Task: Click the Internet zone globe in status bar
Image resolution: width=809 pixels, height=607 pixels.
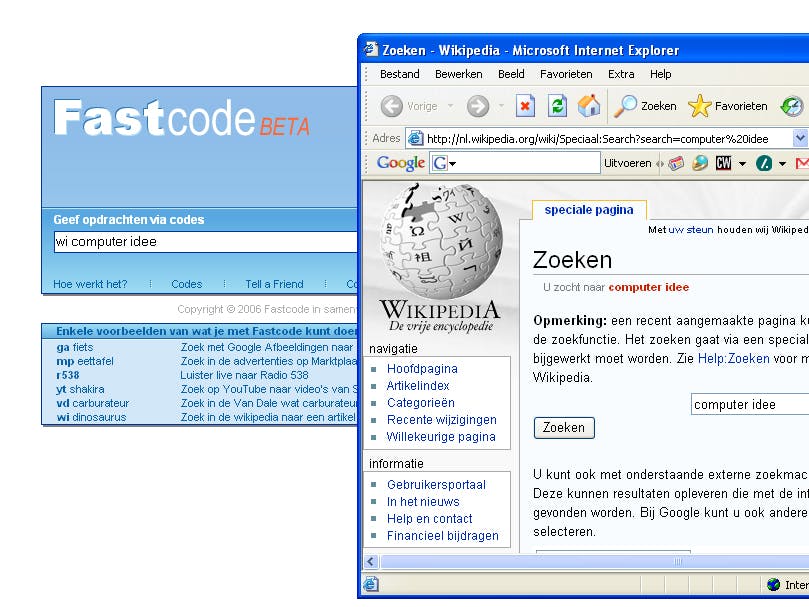Action: (x=773, y=584)
